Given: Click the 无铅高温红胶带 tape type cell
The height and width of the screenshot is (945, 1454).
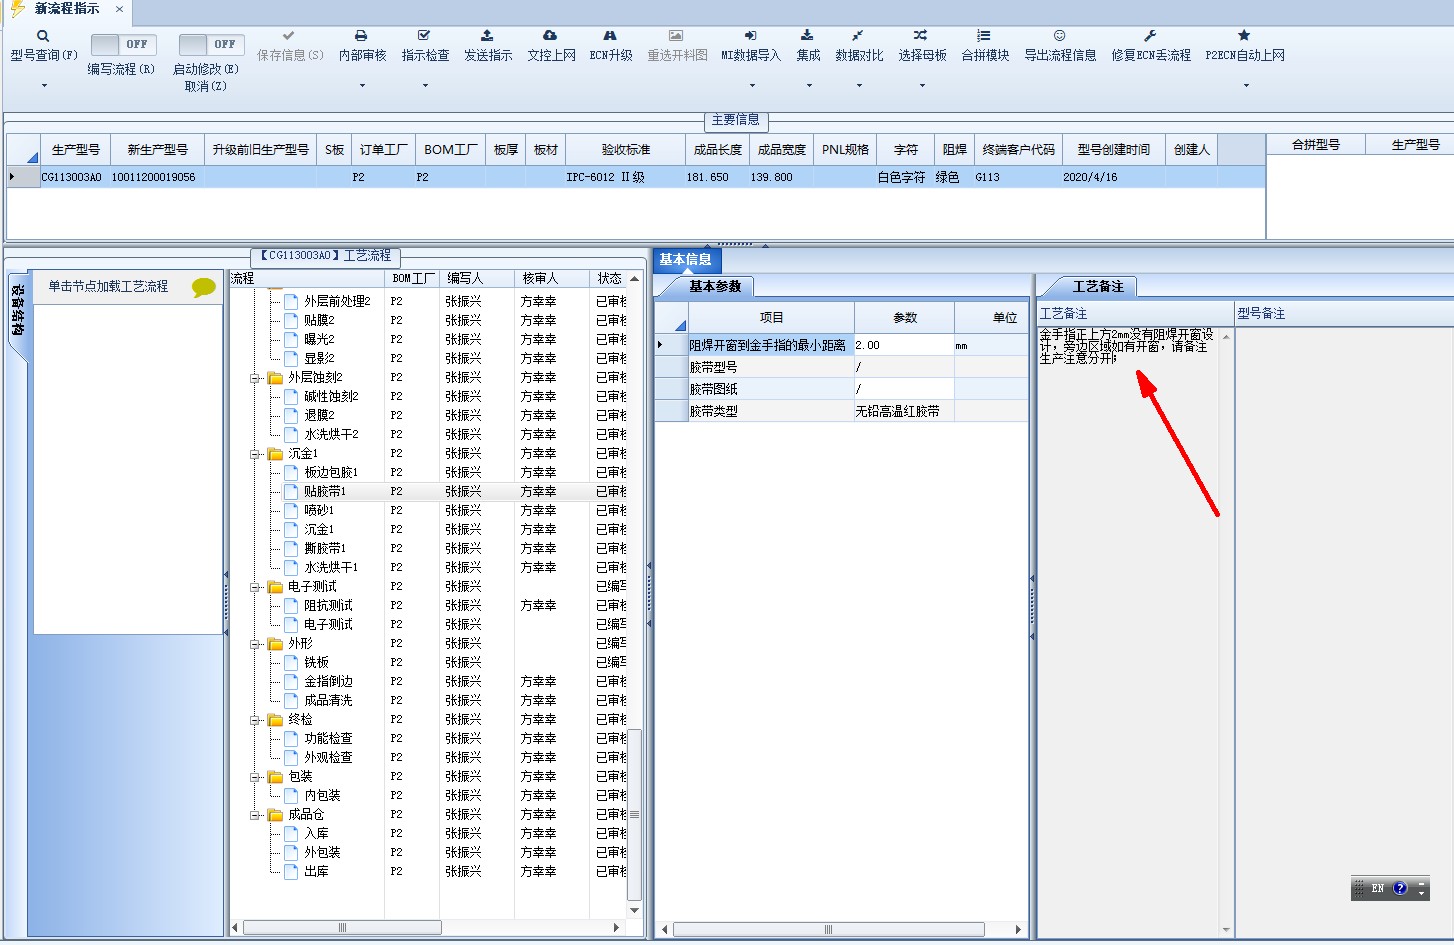Looking at the screenshot, I should click(904, 411).
